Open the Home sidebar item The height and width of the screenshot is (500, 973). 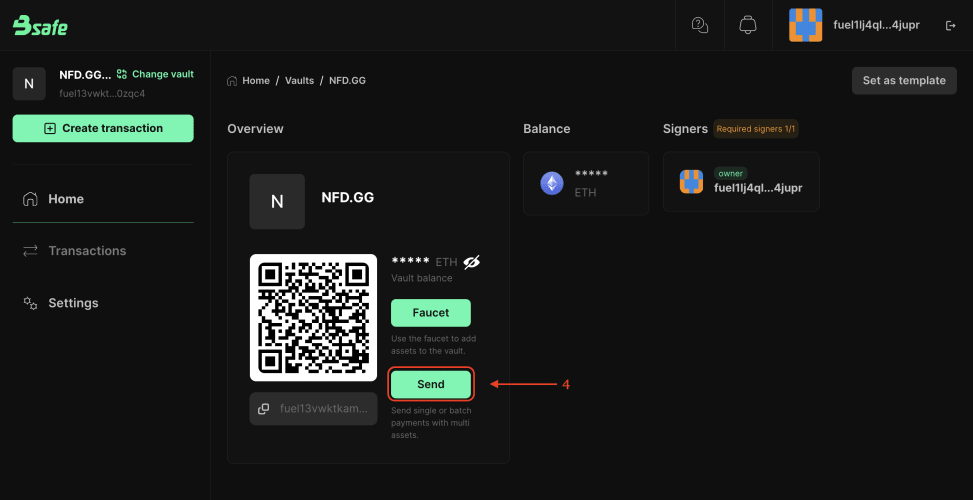click(x=103, y=199)
